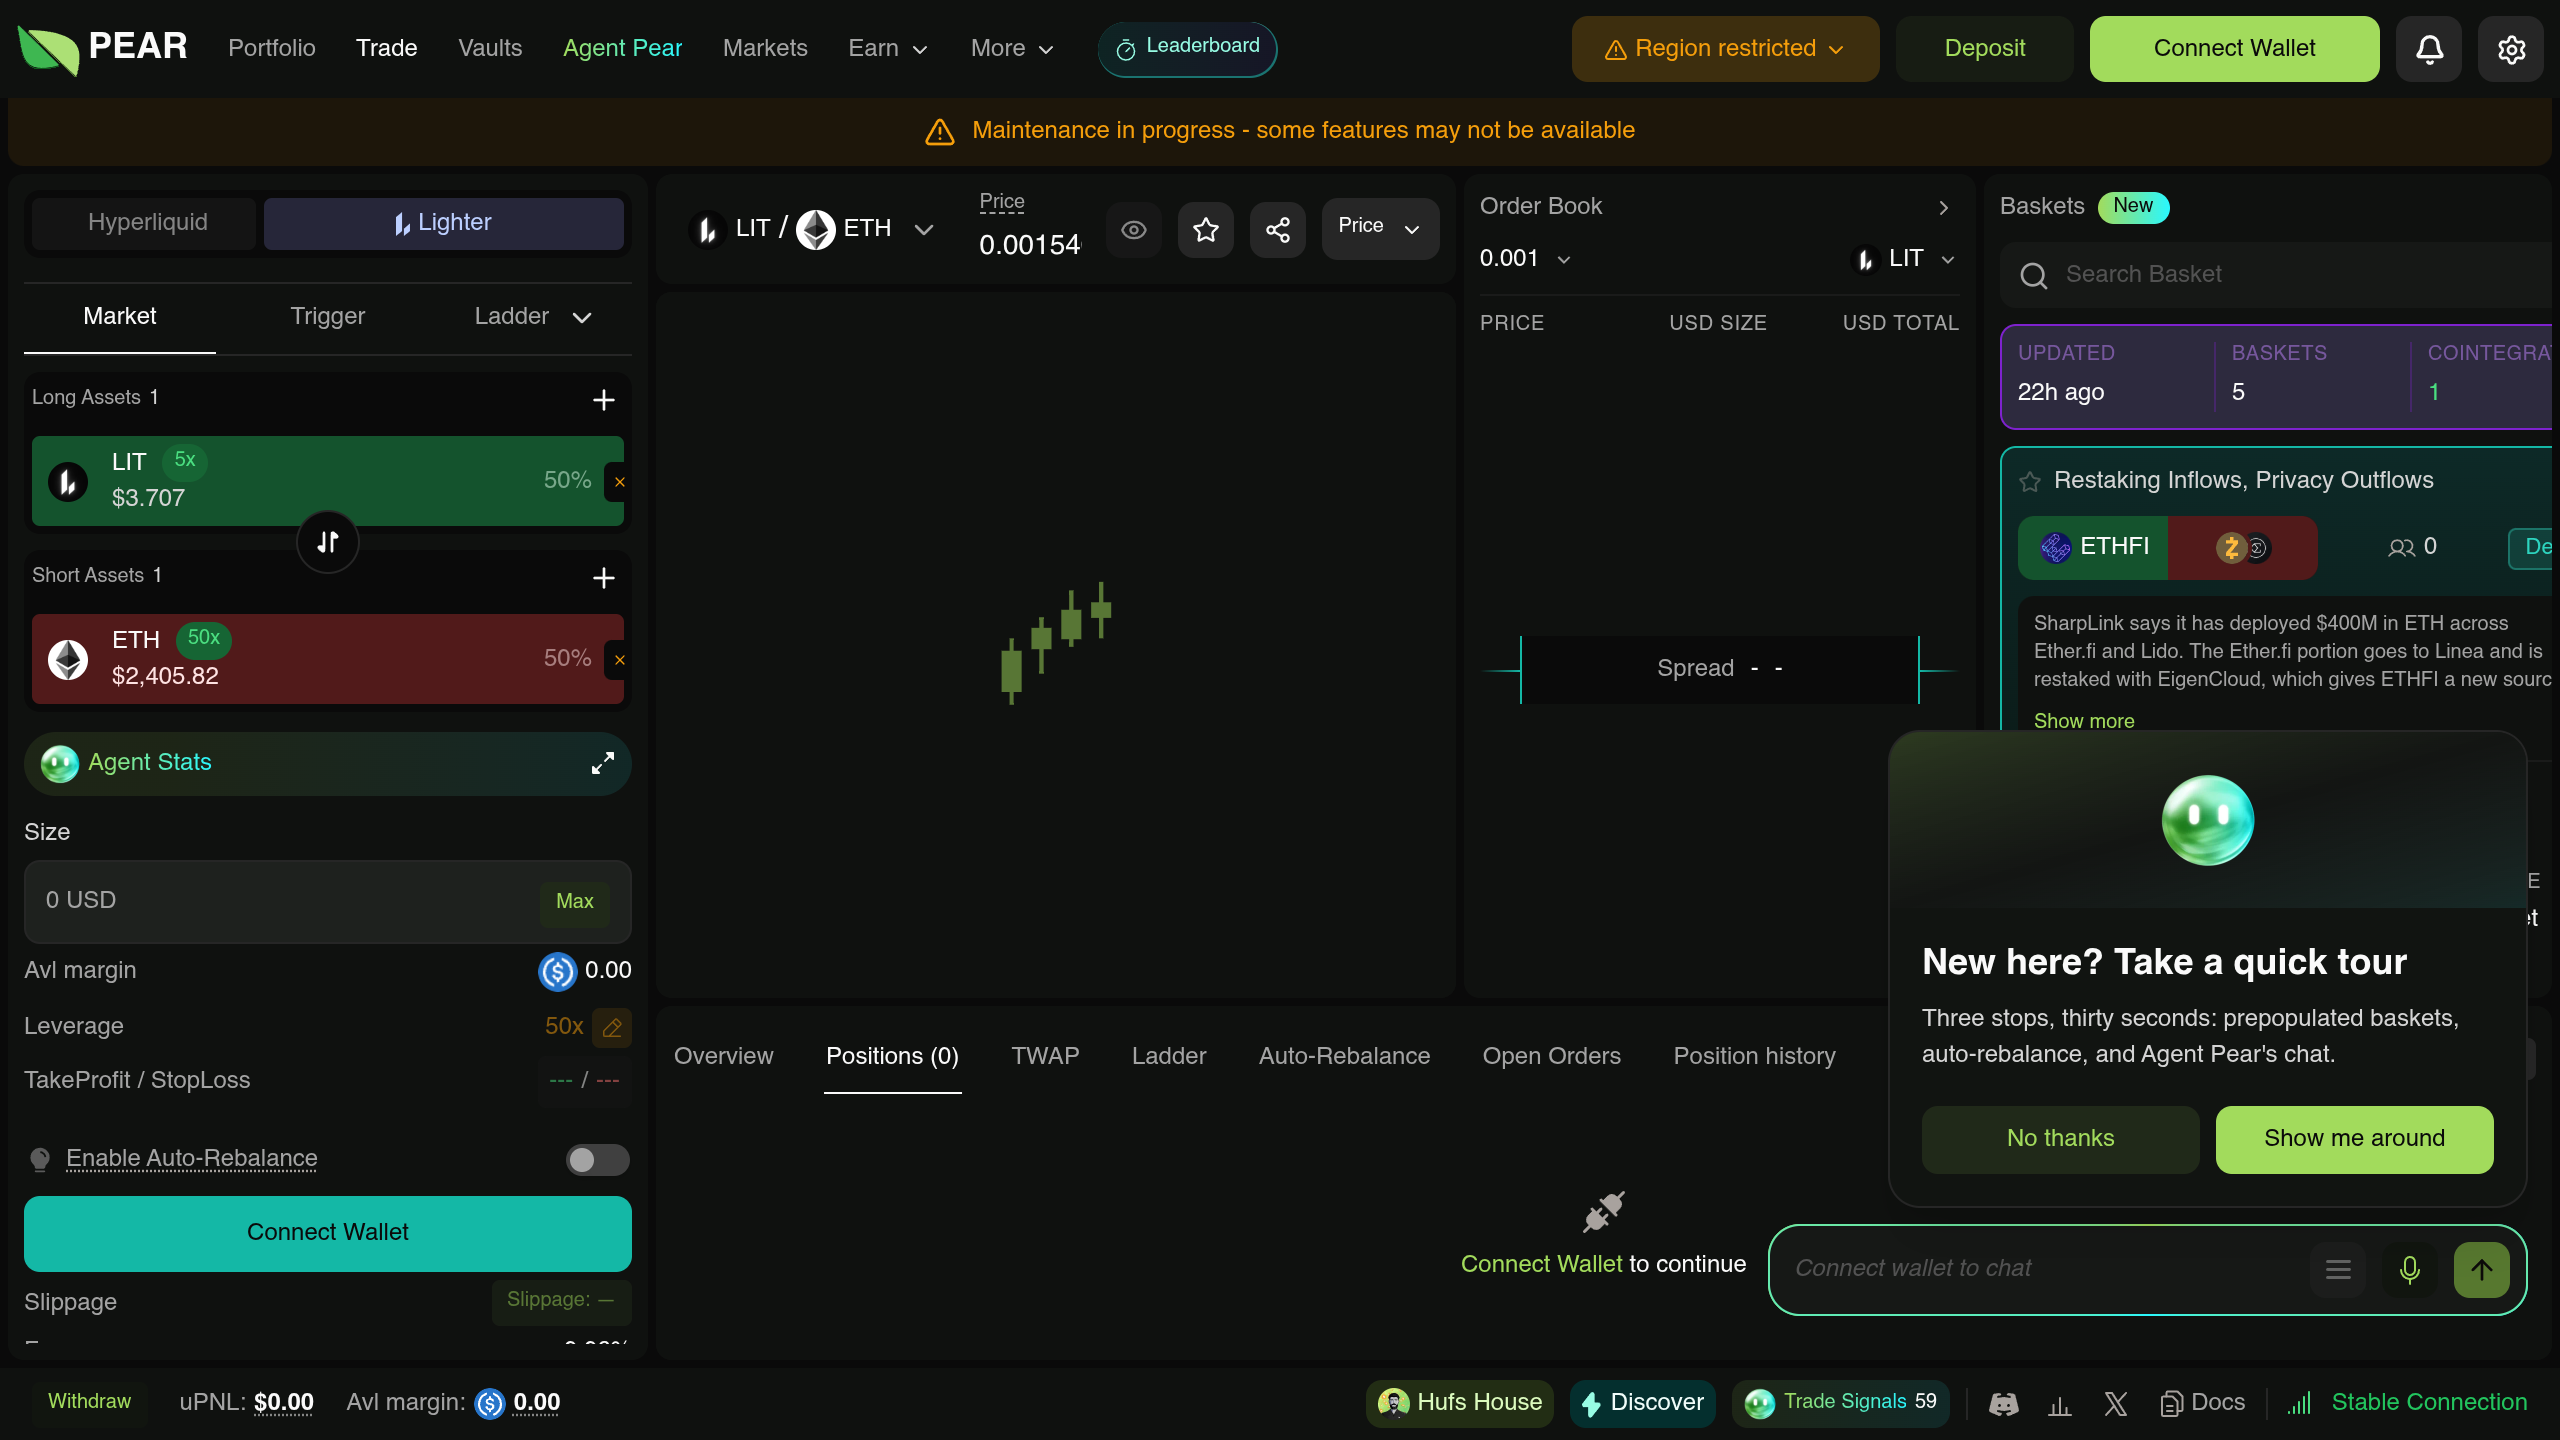The height and width of the screenshot is (1440, 2560).
Task: Switch exchange to Hyperliquid
Action: pos(144,223)
